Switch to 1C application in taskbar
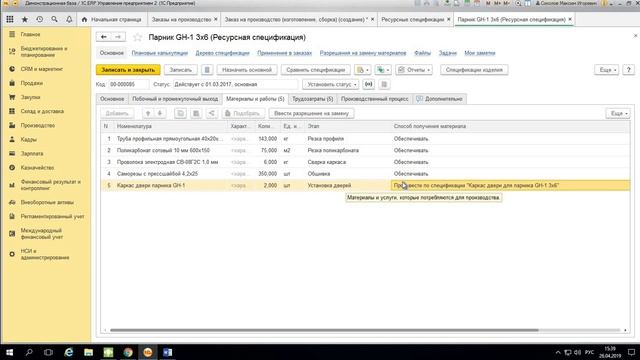The width and height of the screenshot is (640, 360). [x=148, y=352]
